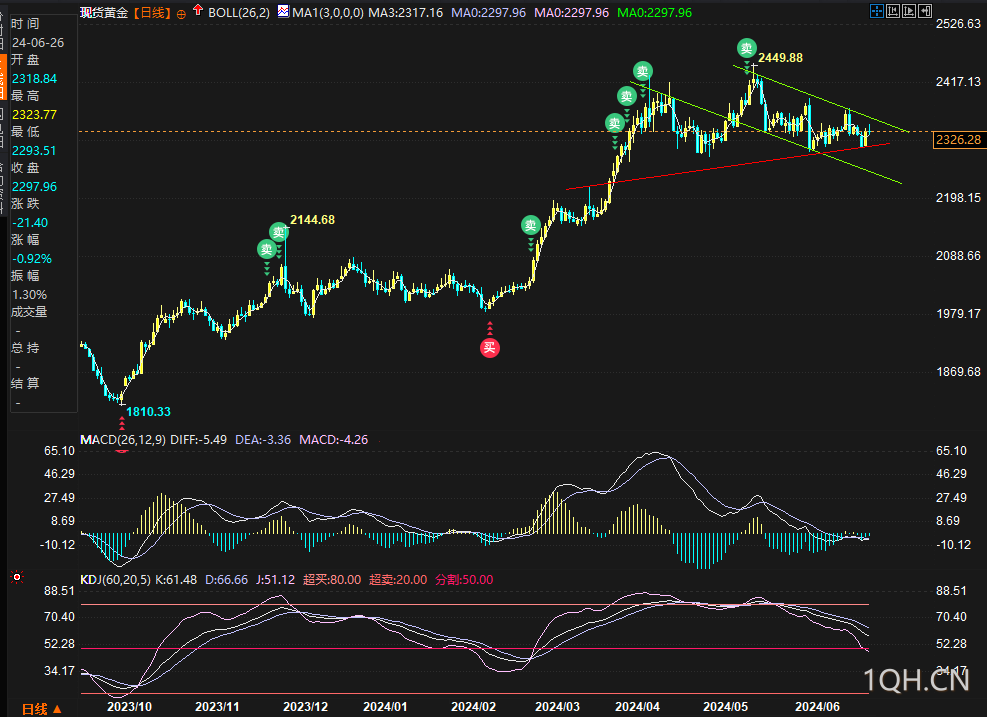
Task: Click the MA3:2317.16 value
Action: point(405,13)
